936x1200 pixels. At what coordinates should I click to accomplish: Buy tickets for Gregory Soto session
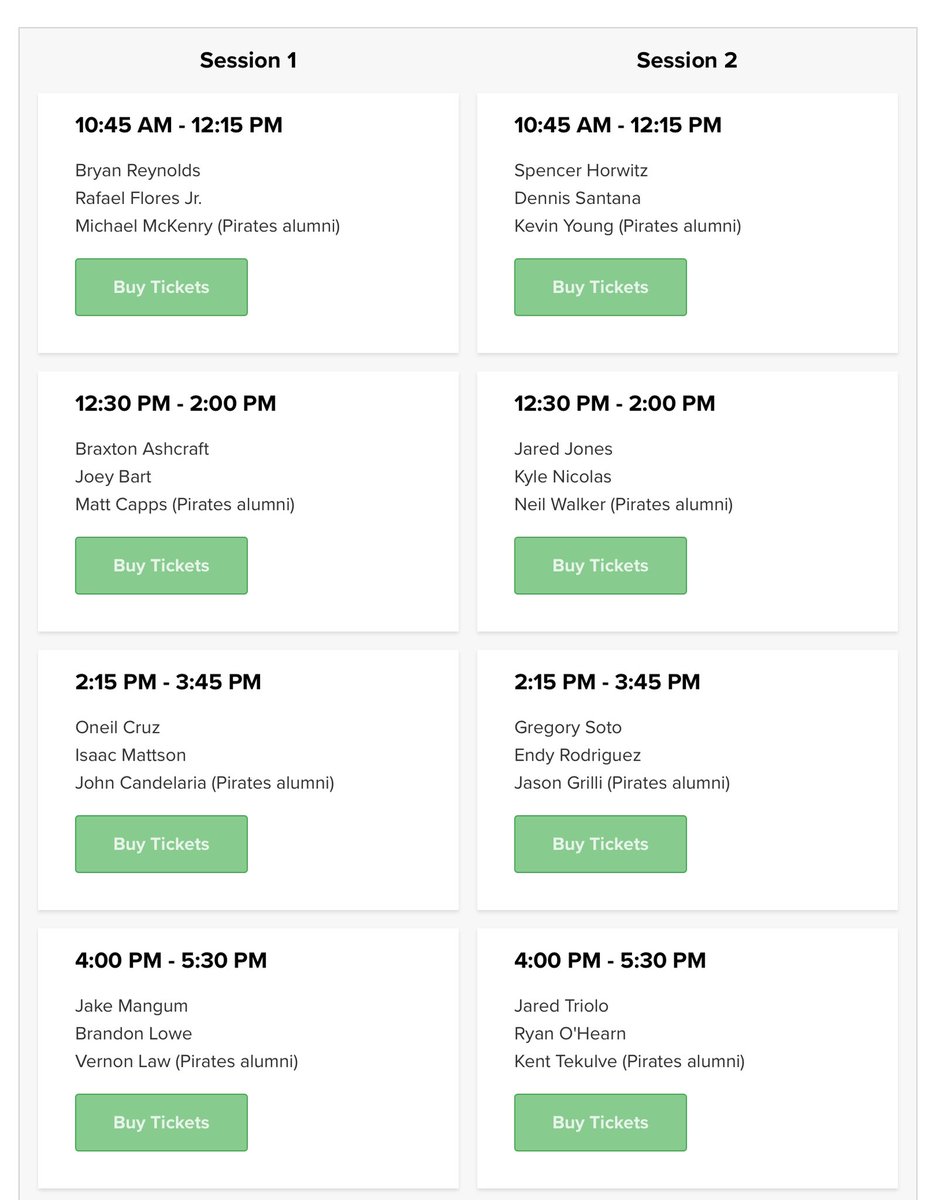[x=600, y=844]
